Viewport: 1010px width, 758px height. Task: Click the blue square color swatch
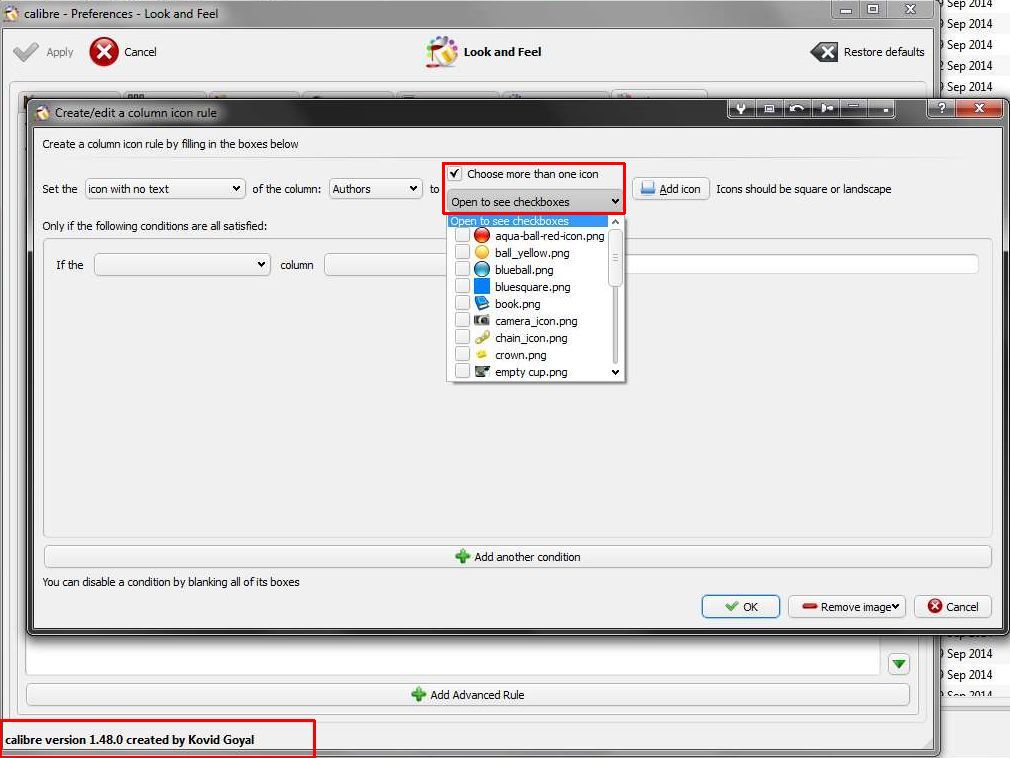[x=482, y=286]
